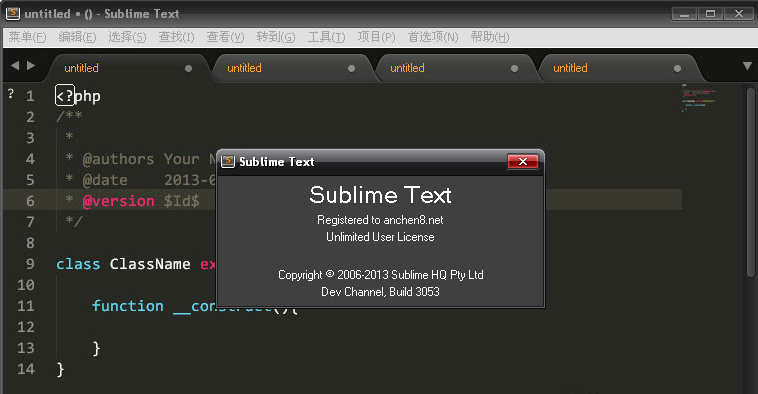Open the 查看(V) menu

click(225, 37)
